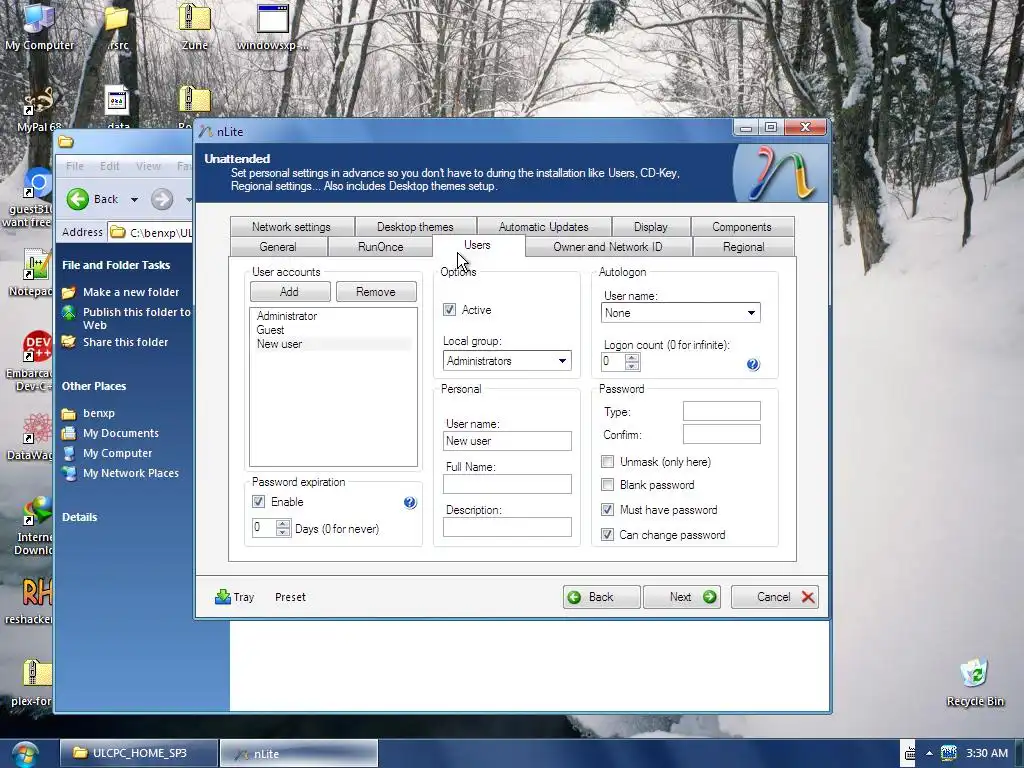Click the Windows Start orb

(25, 754)
